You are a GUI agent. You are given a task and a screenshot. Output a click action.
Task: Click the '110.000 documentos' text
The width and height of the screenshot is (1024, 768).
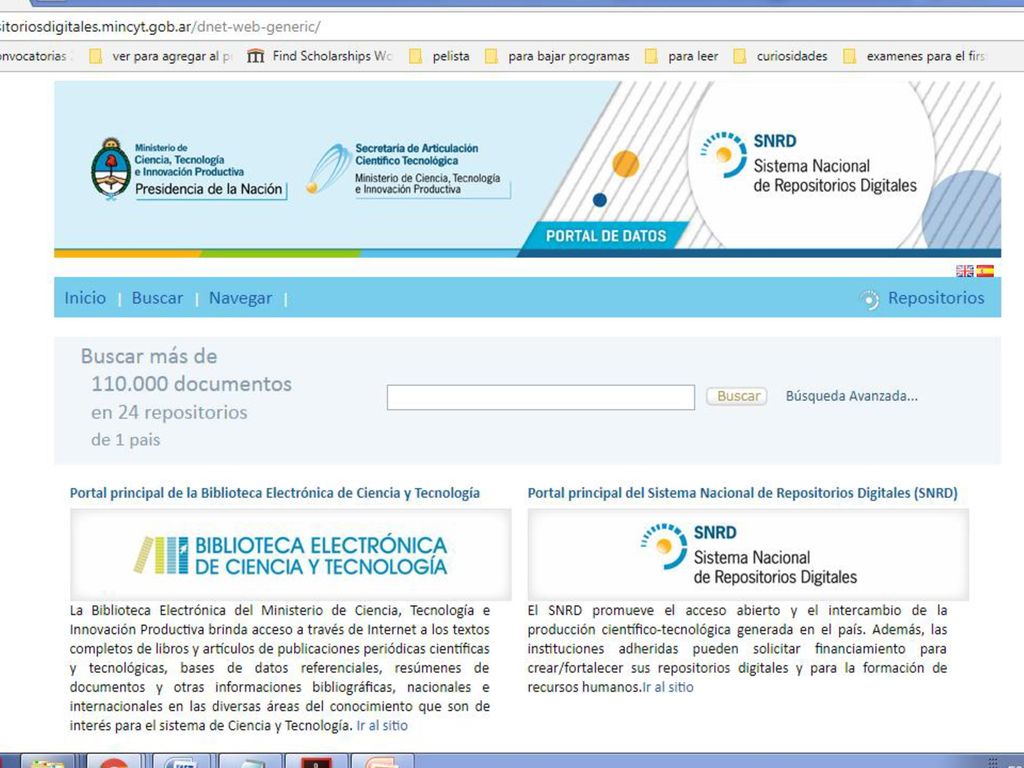[x=191, y=384]
